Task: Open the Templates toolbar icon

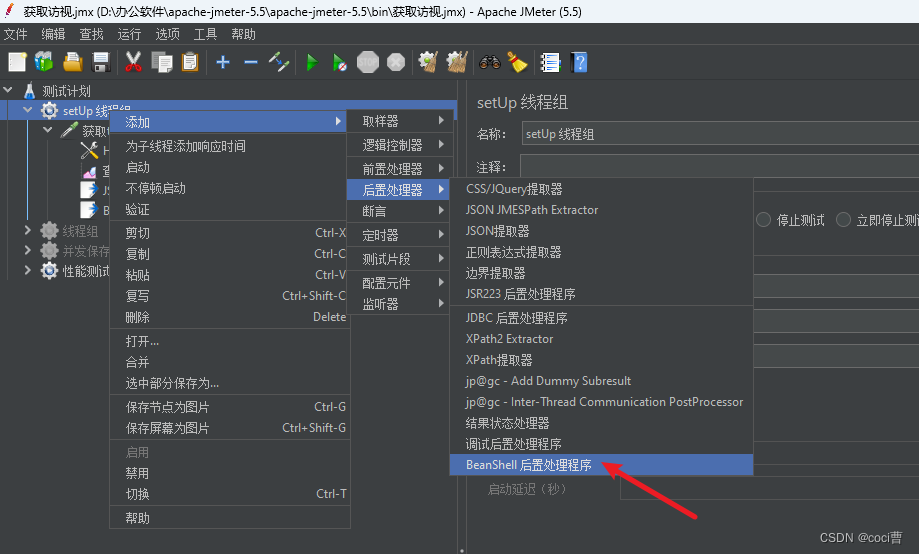Action: point(44,62)
